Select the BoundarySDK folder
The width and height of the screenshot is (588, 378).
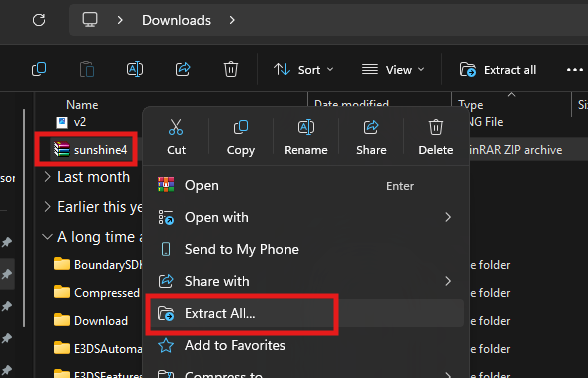pos(98,265)
